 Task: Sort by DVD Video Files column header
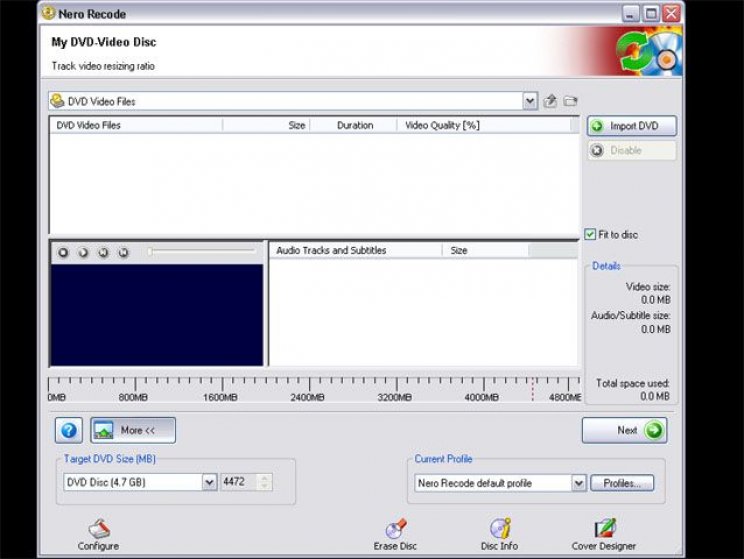tap(136, 125)
